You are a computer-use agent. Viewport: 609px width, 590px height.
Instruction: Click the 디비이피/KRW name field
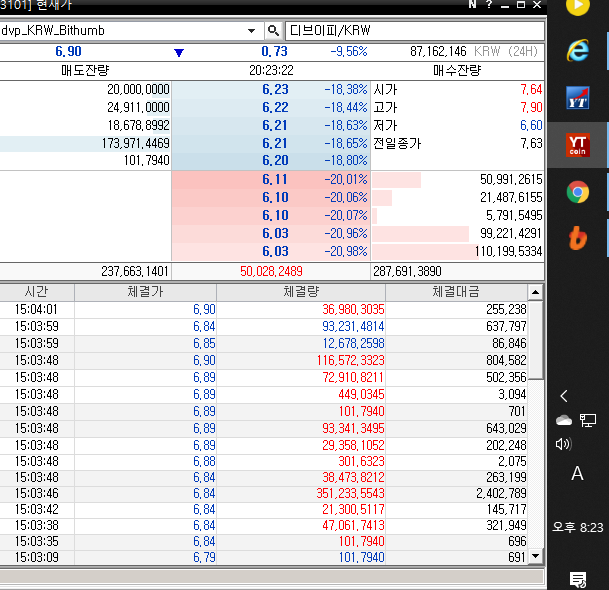(x=413, y=30)
